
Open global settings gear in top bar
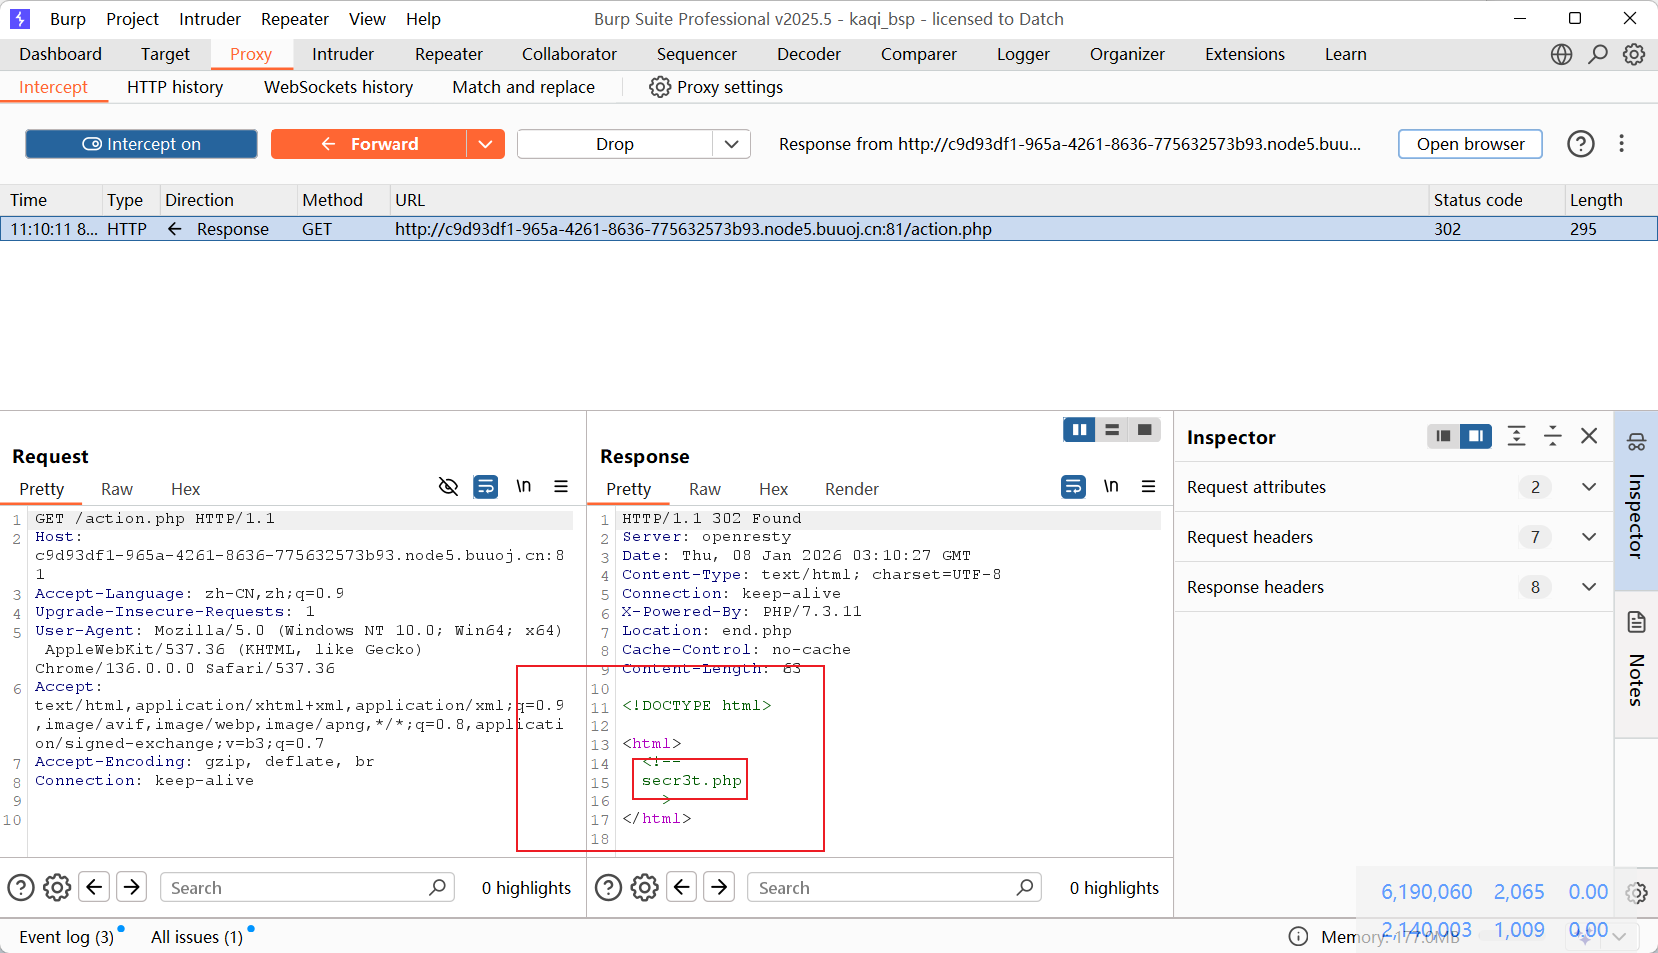(1634, 54)
